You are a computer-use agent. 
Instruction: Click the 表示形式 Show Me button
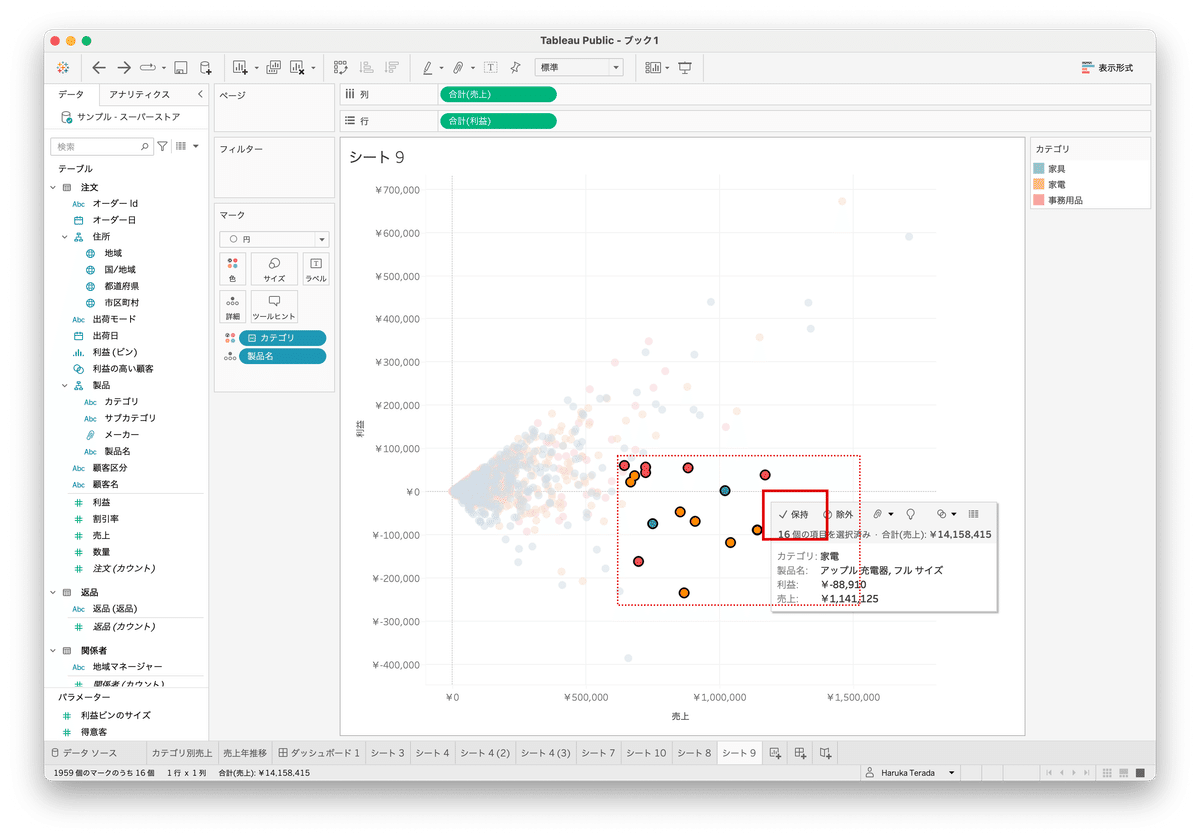click(x=1108, y=68)
